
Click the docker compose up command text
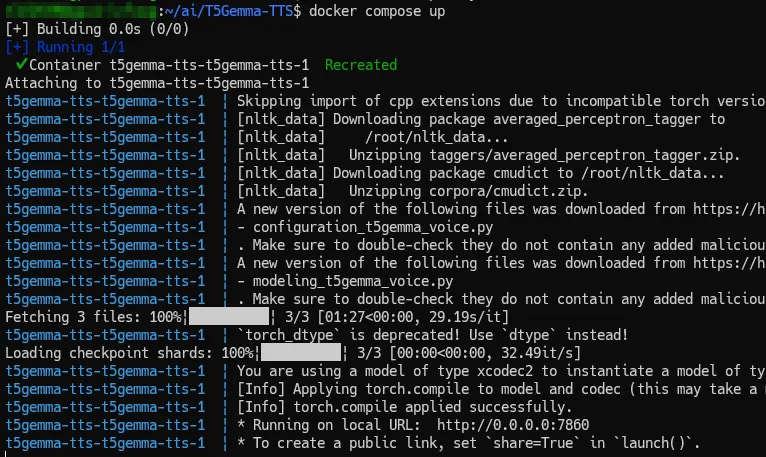[363, 11]
